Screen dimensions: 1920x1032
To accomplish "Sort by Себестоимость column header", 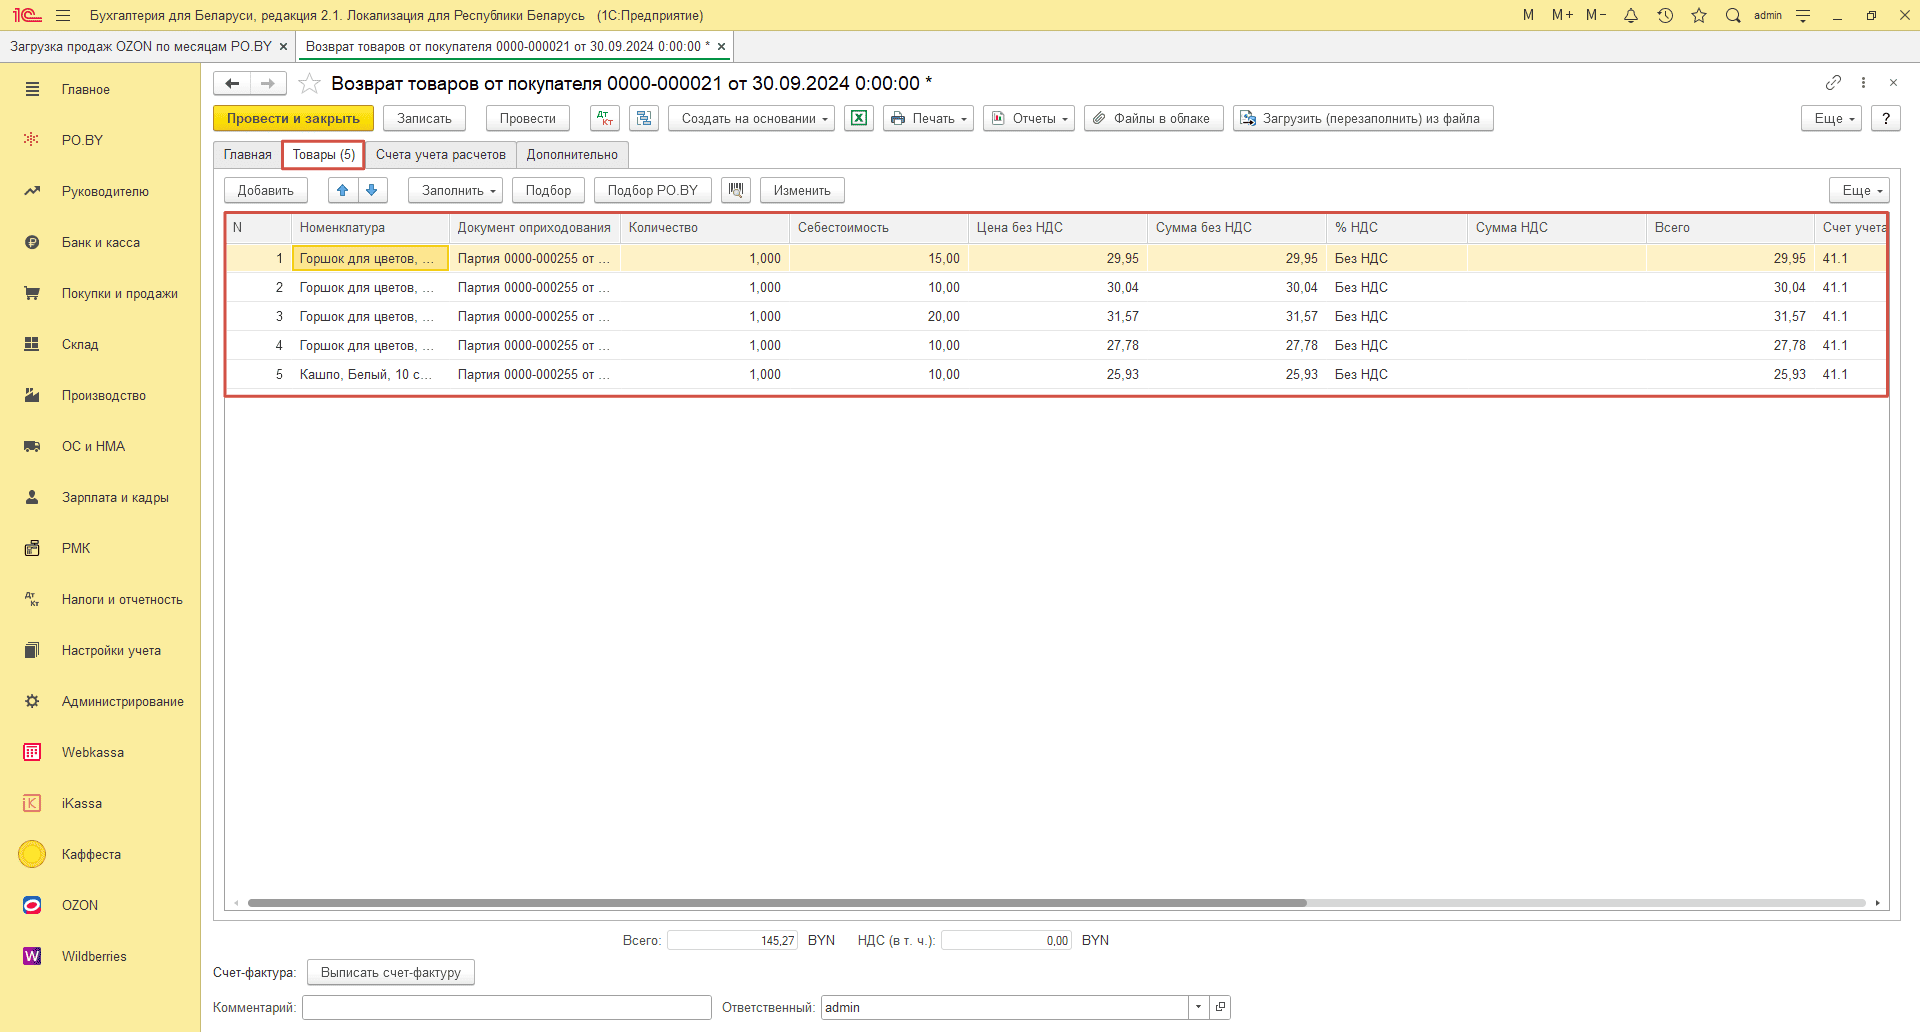I will pyautogui.click(x=878, y=227).
